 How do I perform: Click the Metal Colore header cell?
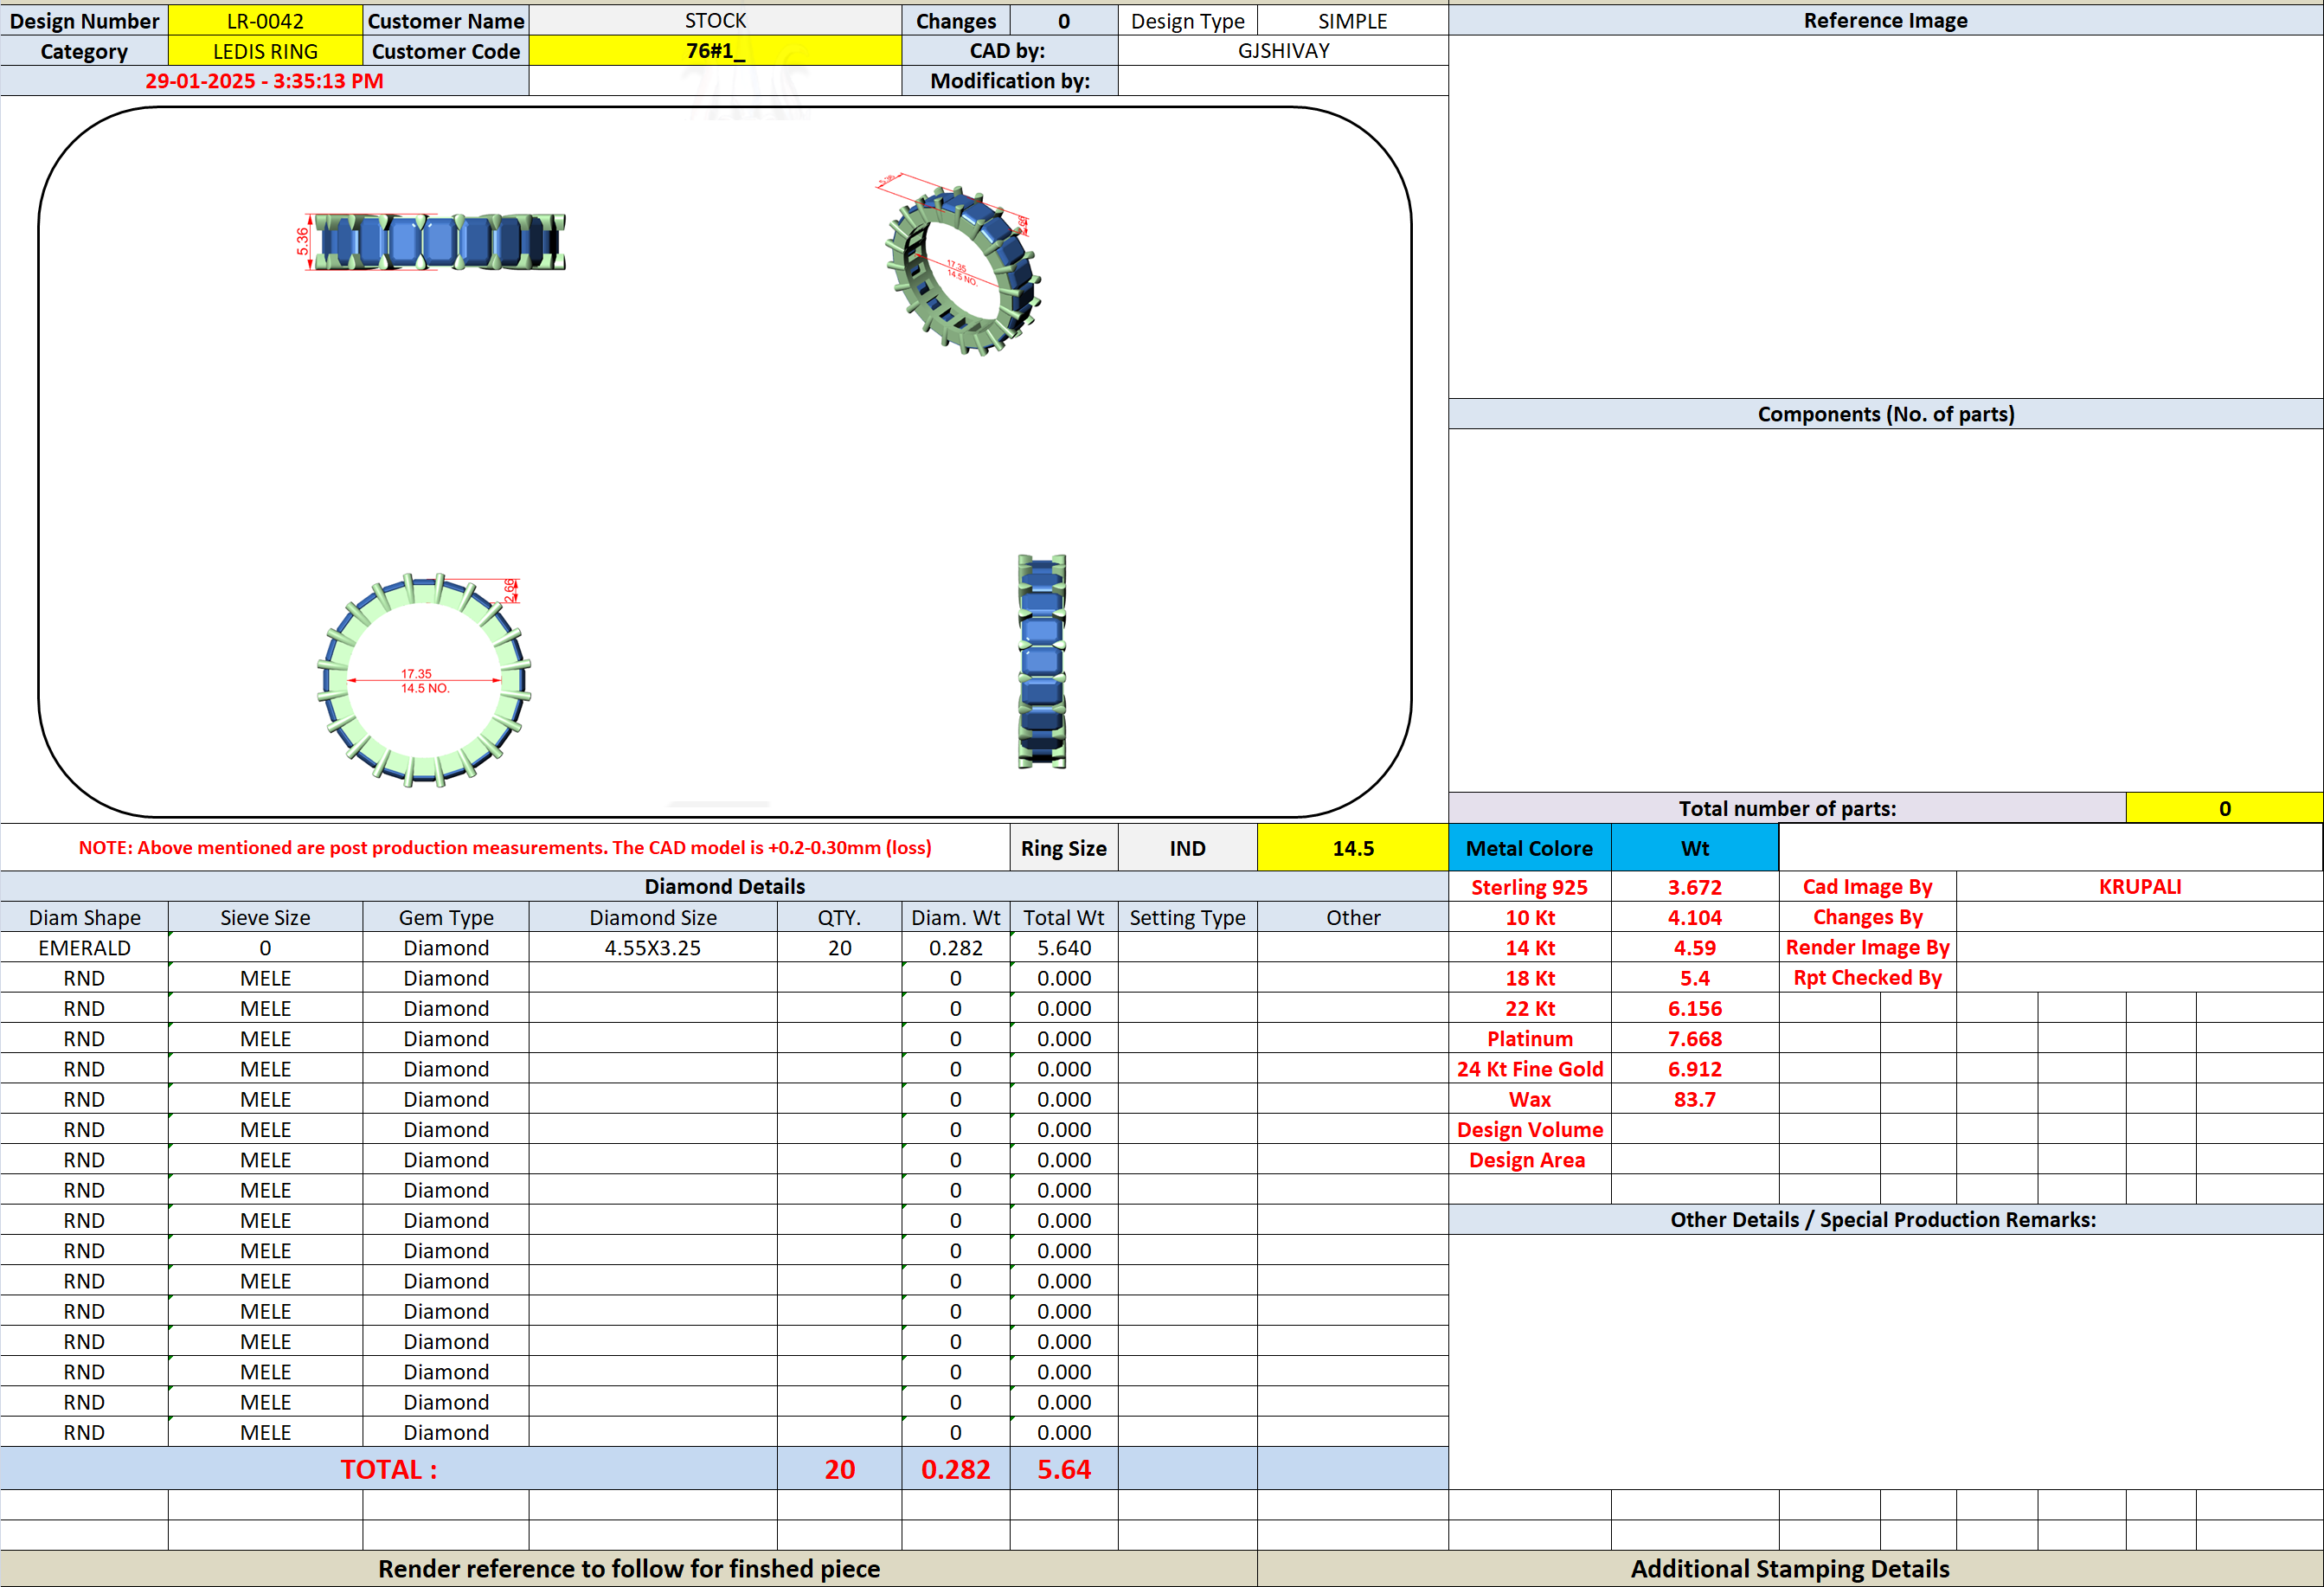(x=1530, y=848)
